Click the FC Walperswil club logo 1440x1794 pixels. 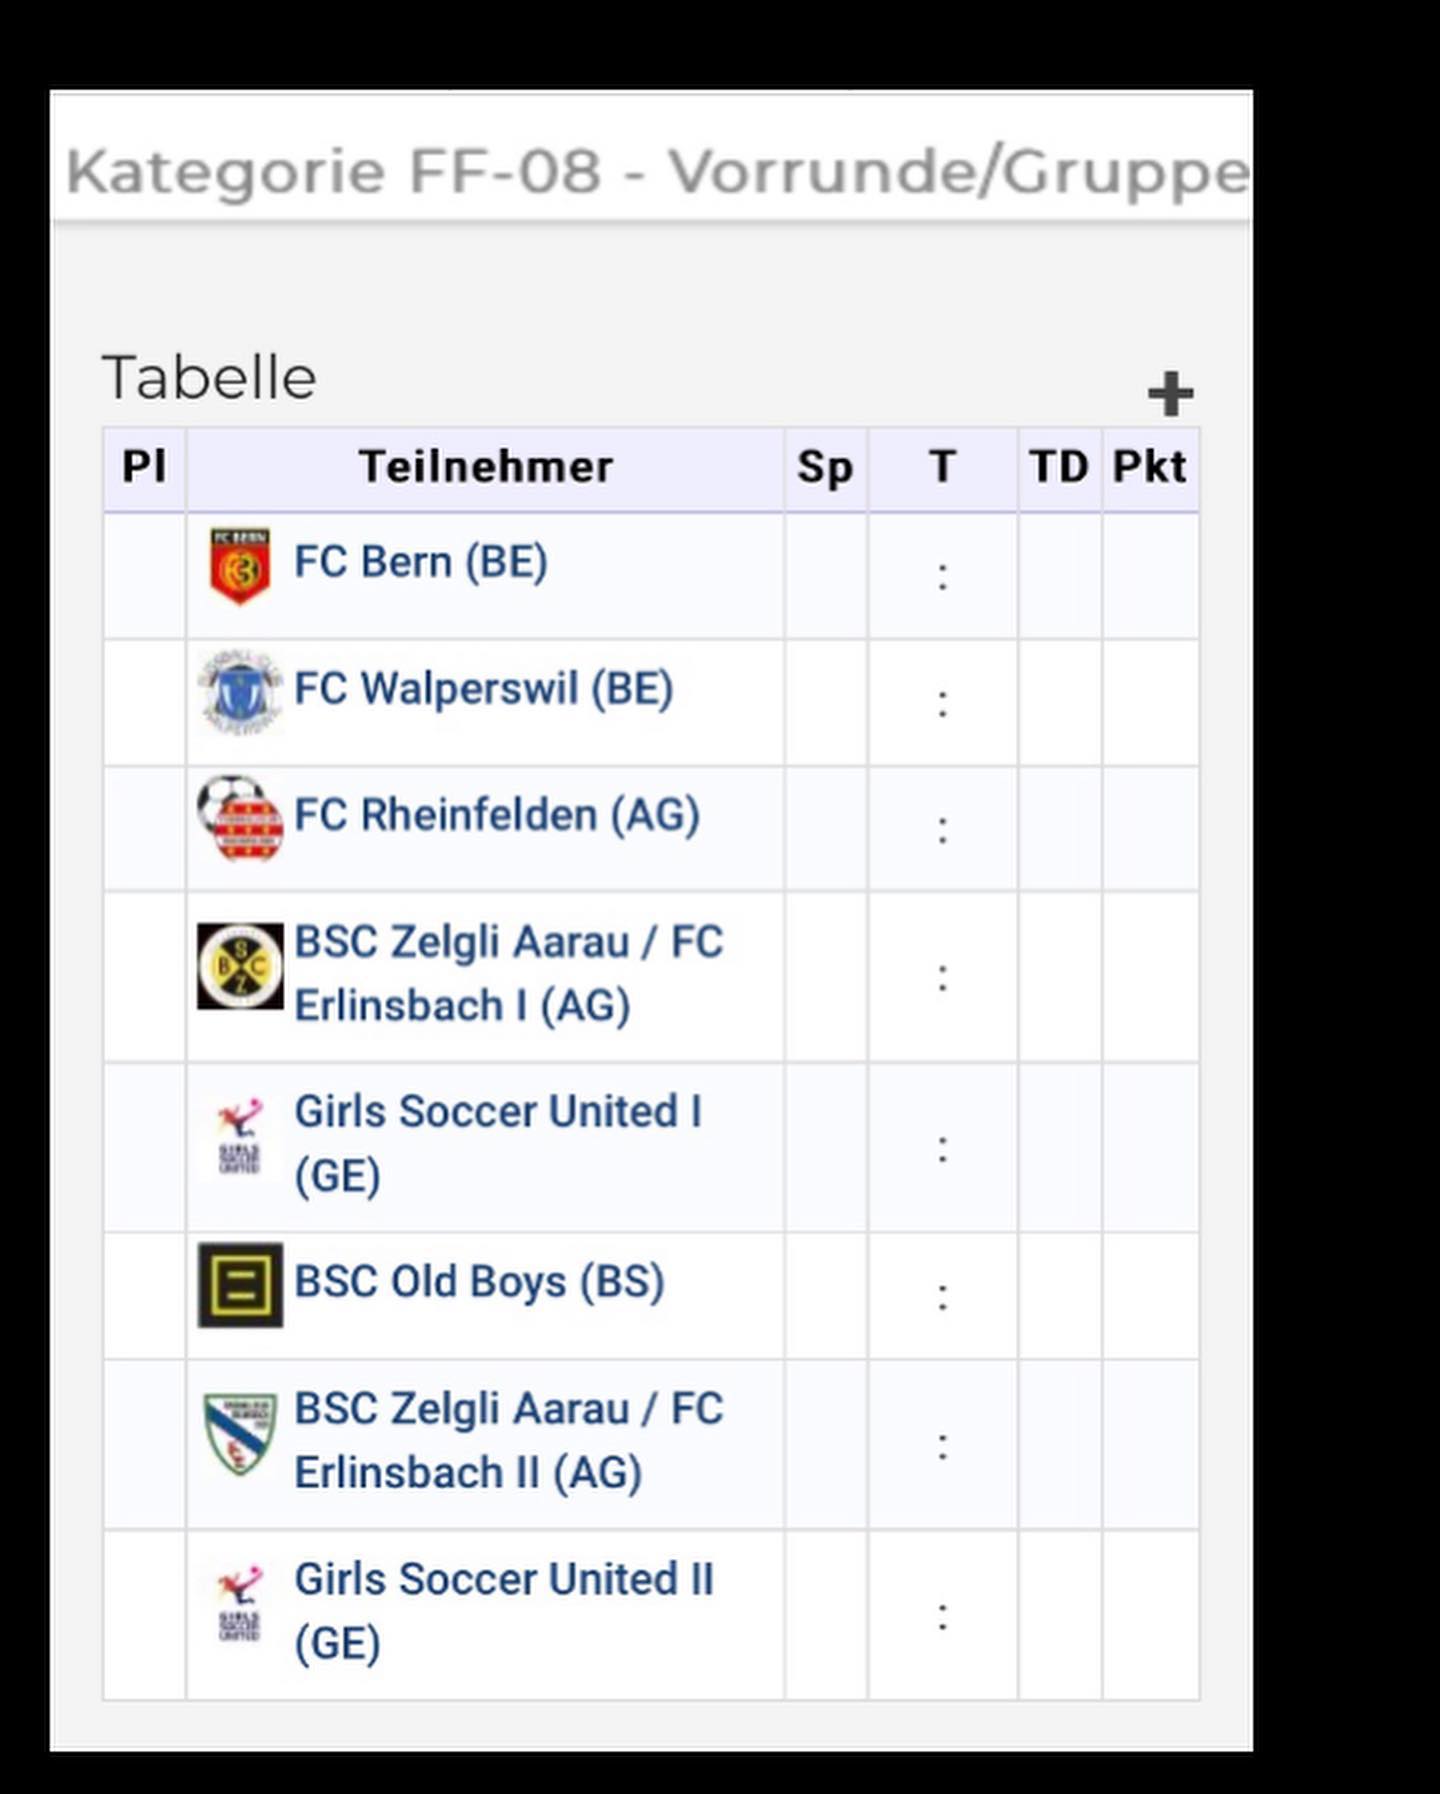(x=240, y=692)
